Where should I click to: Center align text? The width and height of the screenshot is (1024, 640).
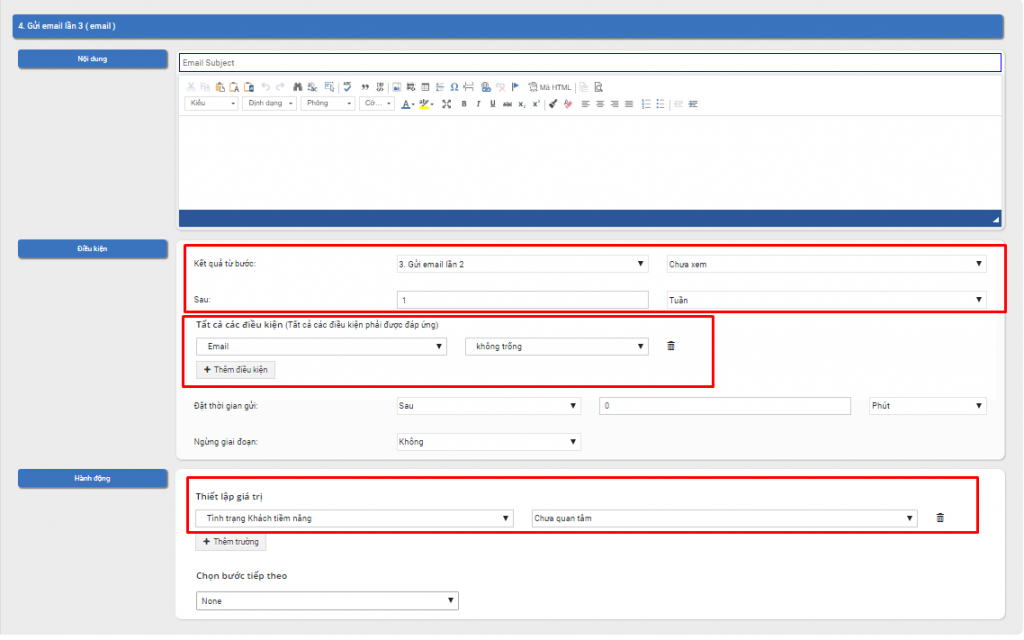(600, 104)
